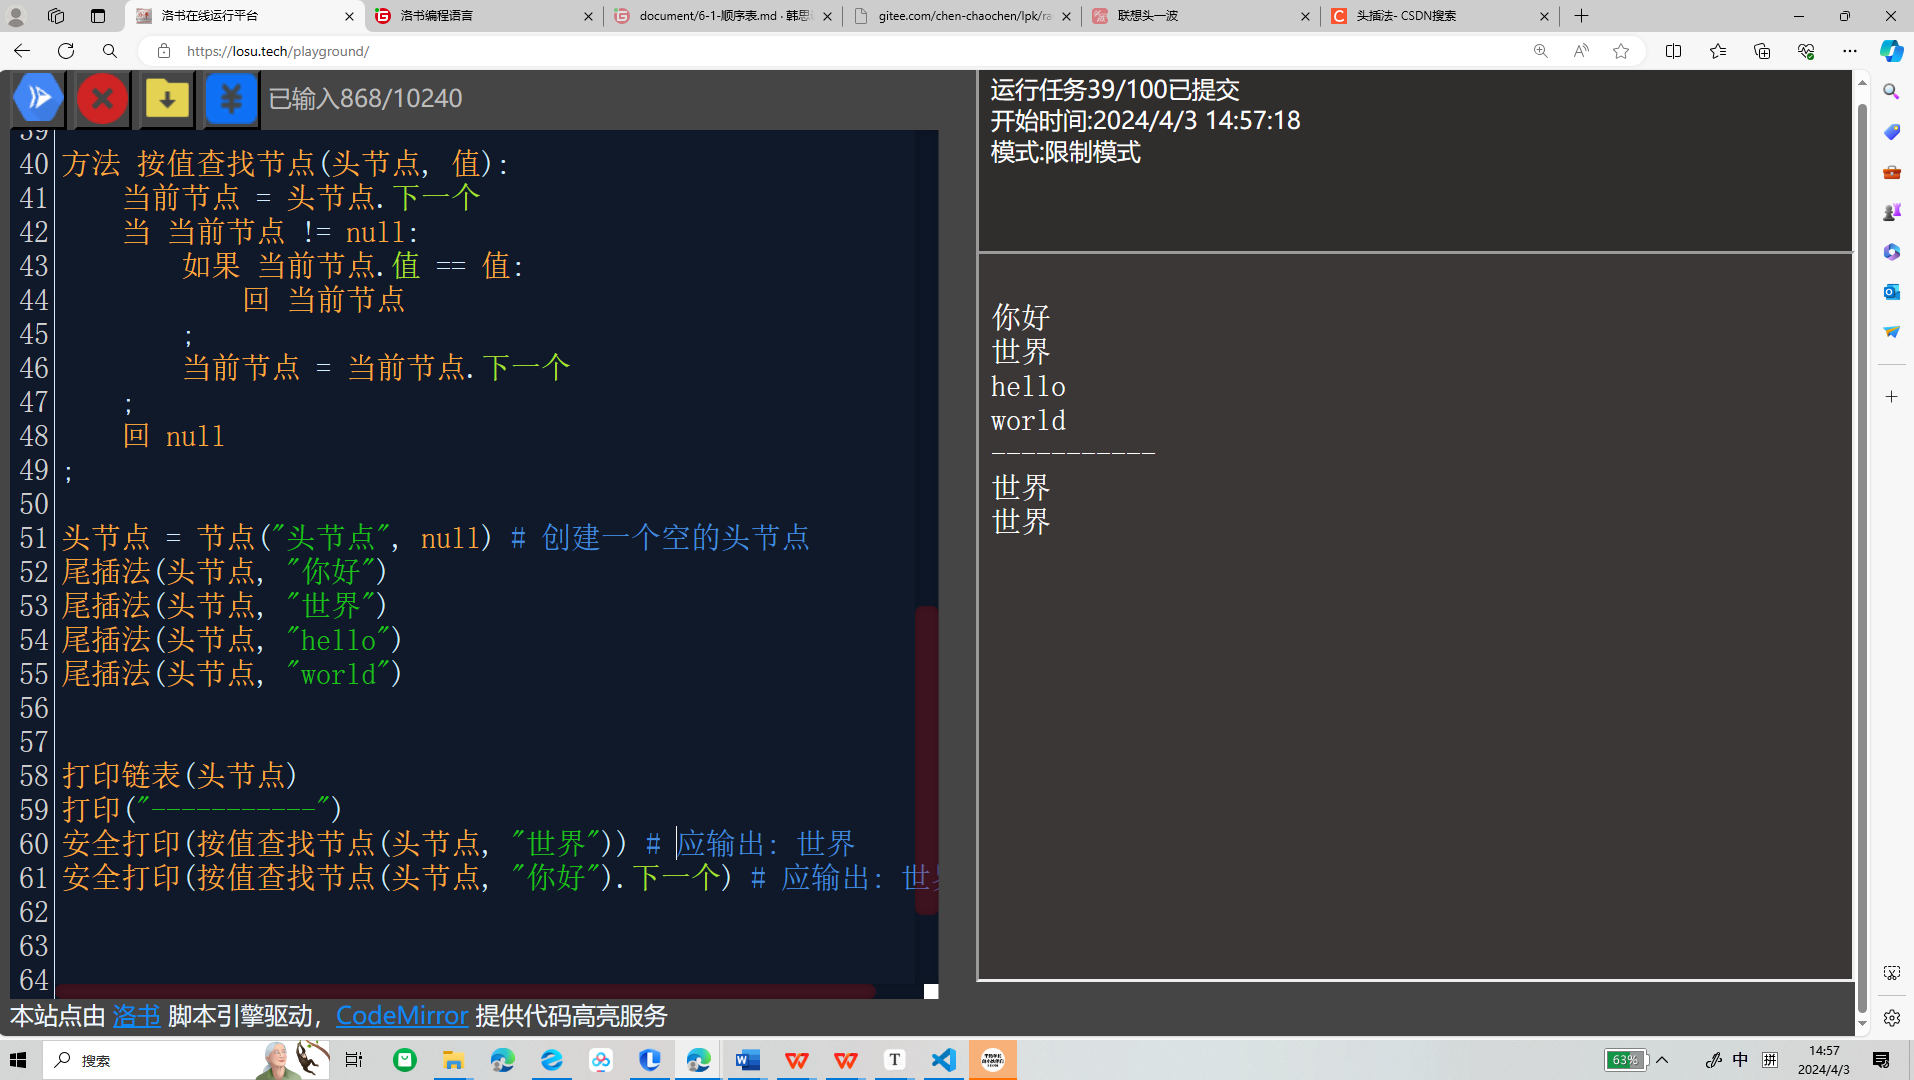
Task: Open Copilot sidebar icon
Action: (x=1891, y=51)
